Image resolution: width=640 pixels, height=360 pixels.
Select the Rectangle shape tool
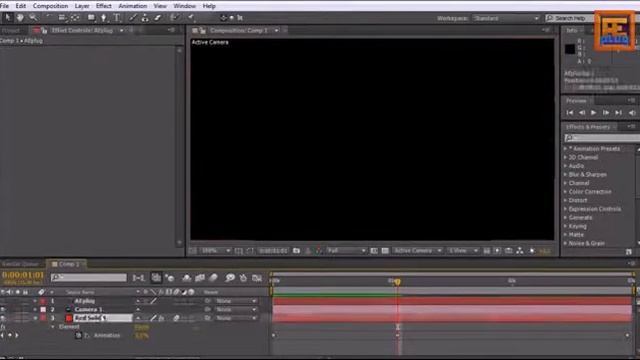click(x=91, y=18)
